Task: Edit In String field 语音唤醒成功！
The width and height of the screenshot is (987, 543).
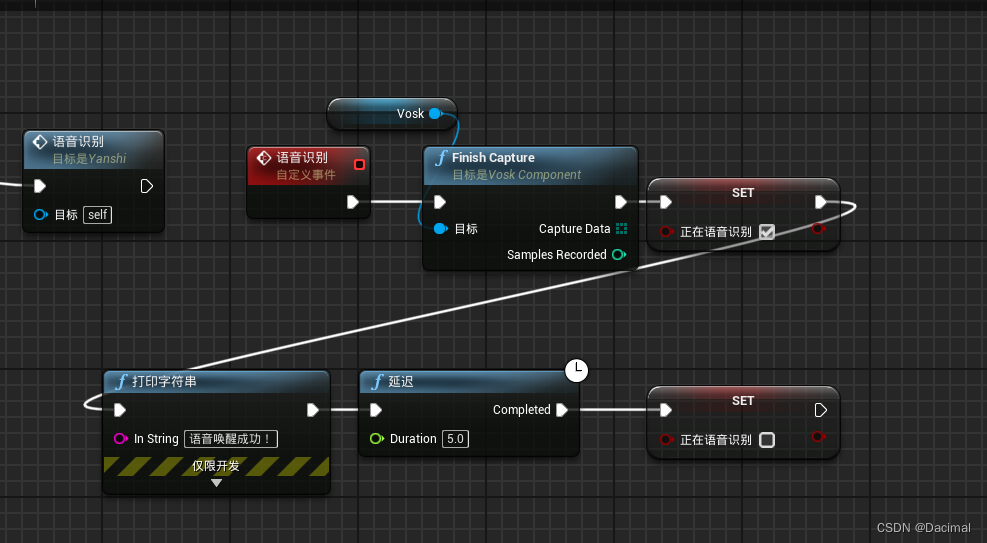Action: pos(230,439)
